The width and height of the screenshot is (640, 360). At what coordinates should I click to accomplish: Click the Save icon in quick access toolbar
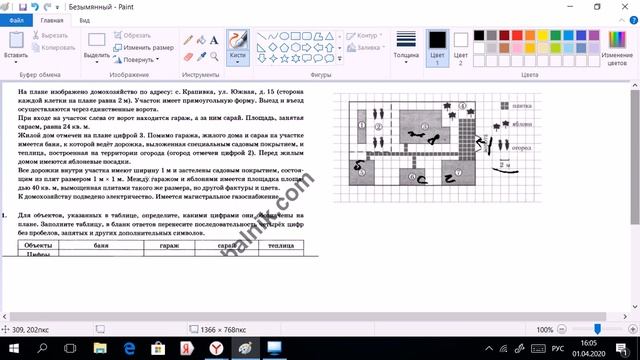23,7
